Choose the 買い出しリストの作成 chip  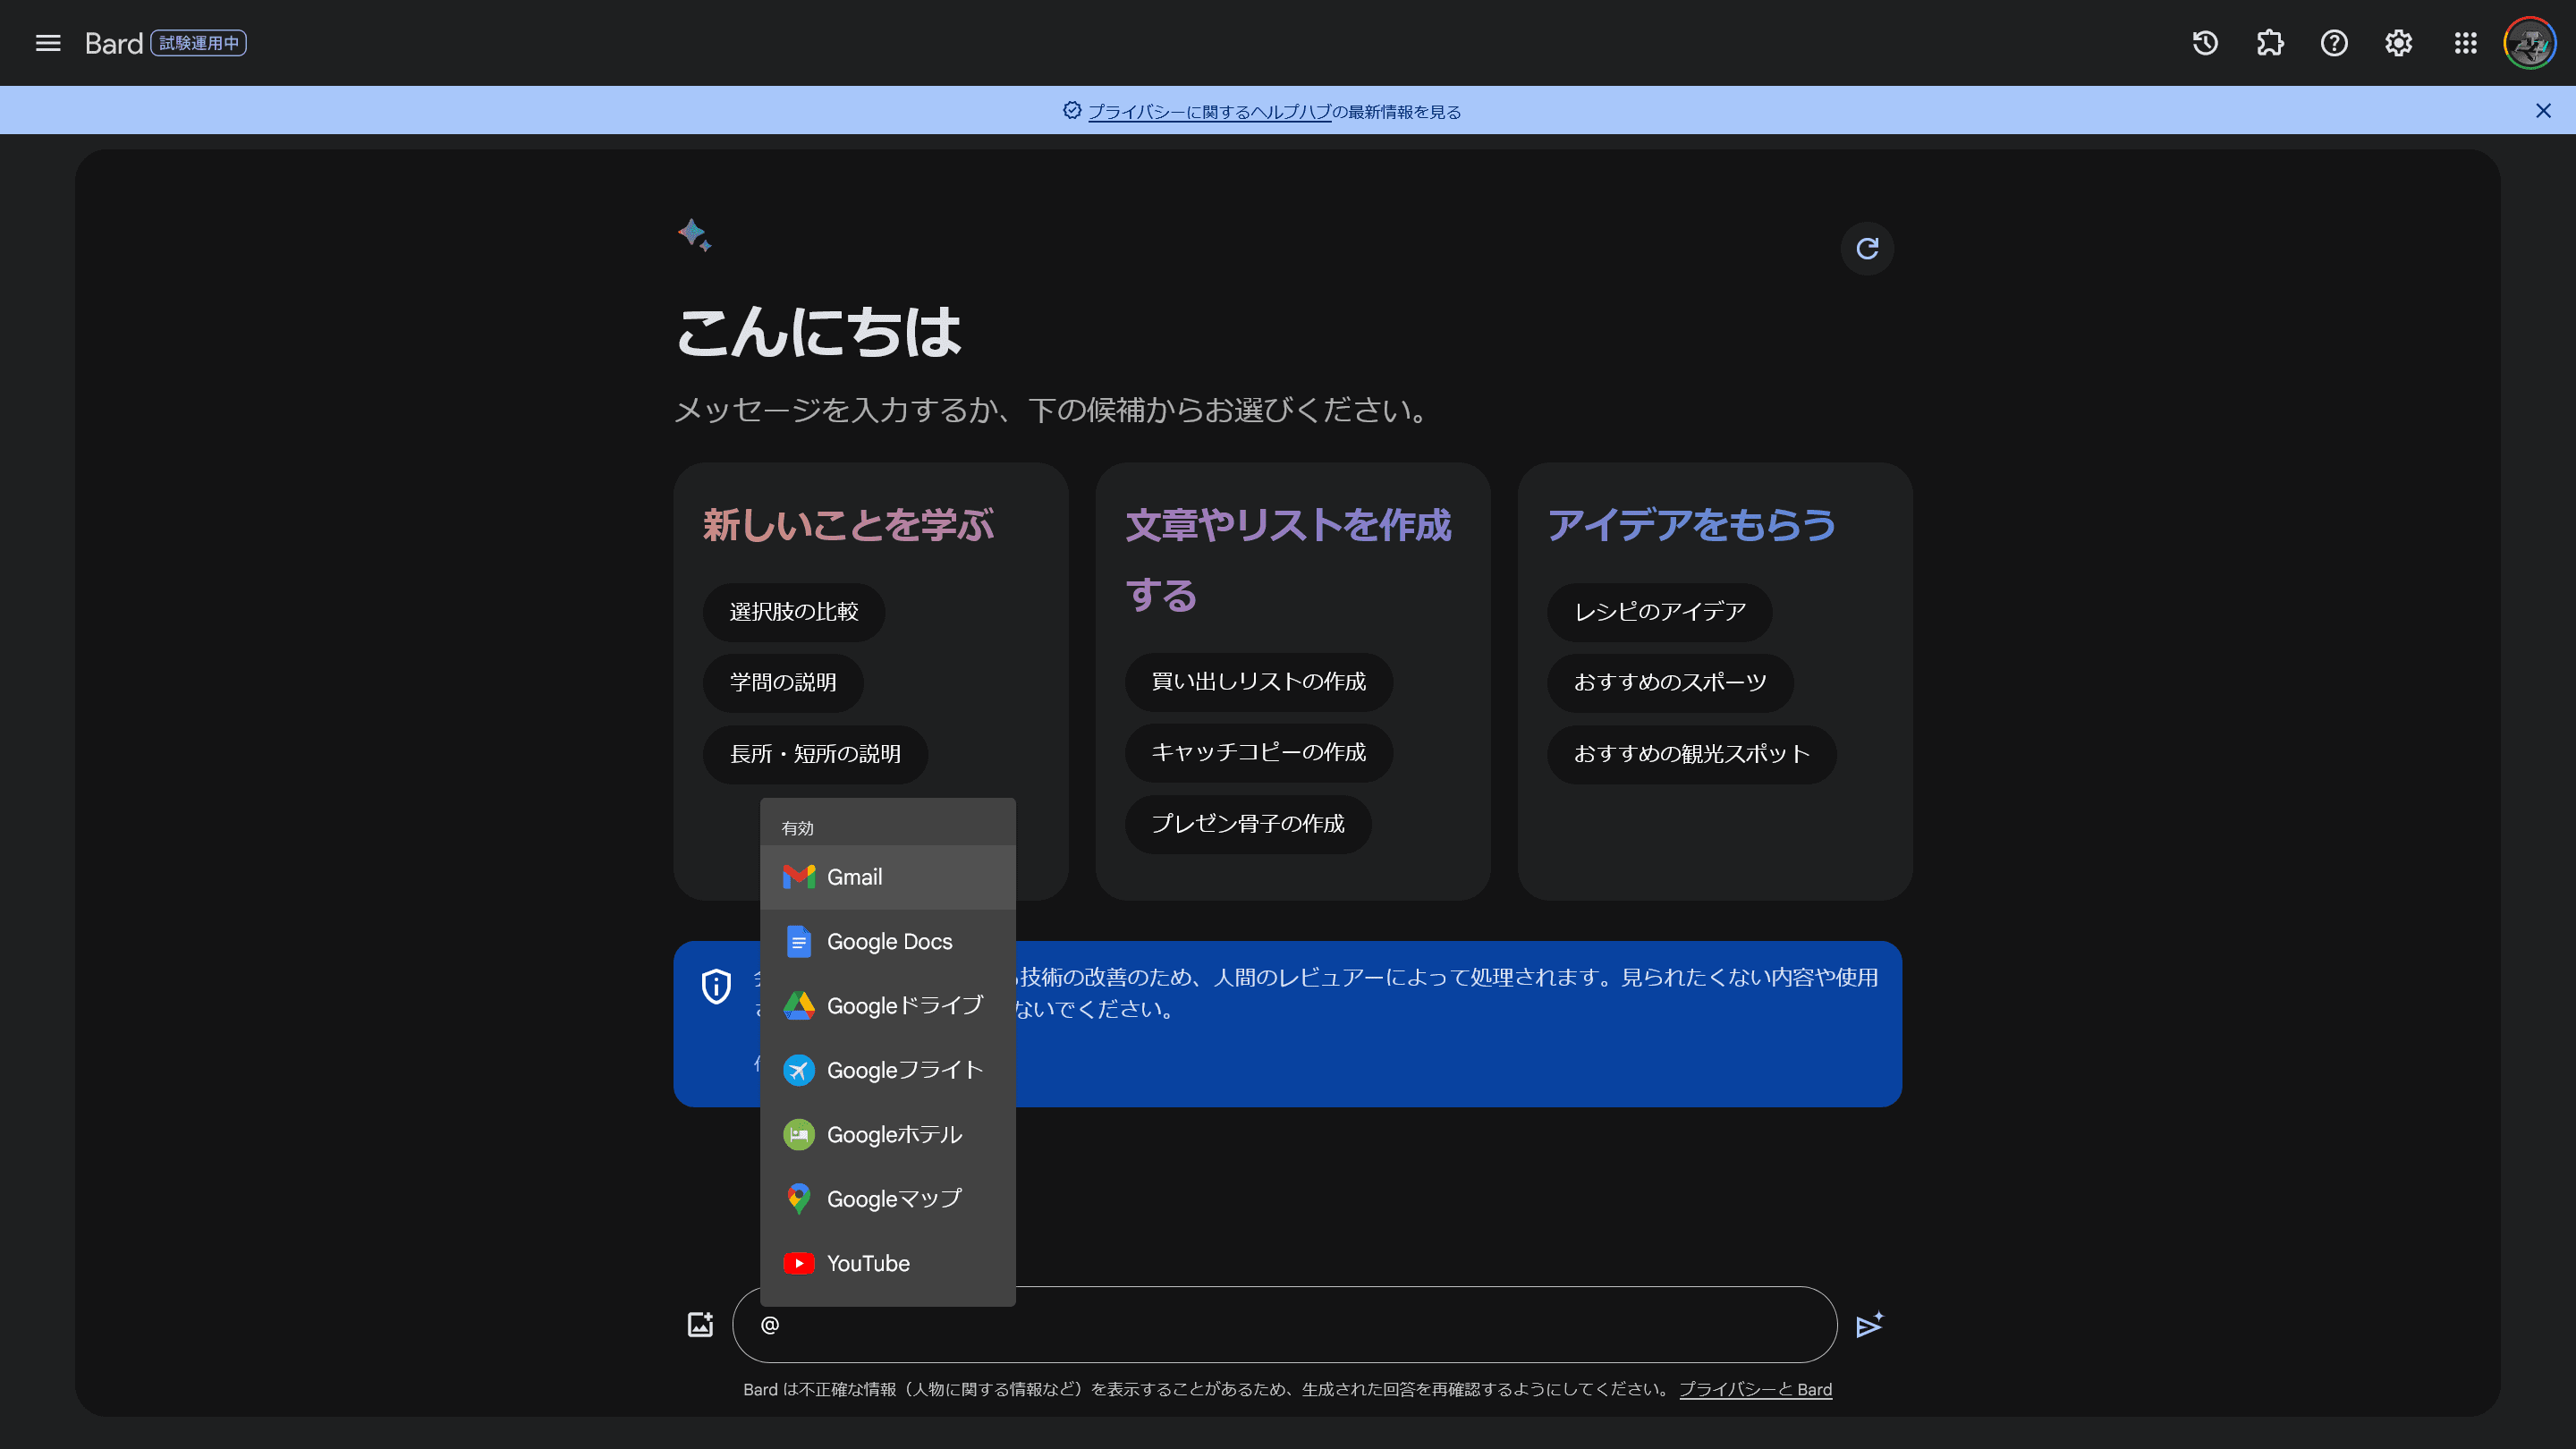coord(1258,682)
